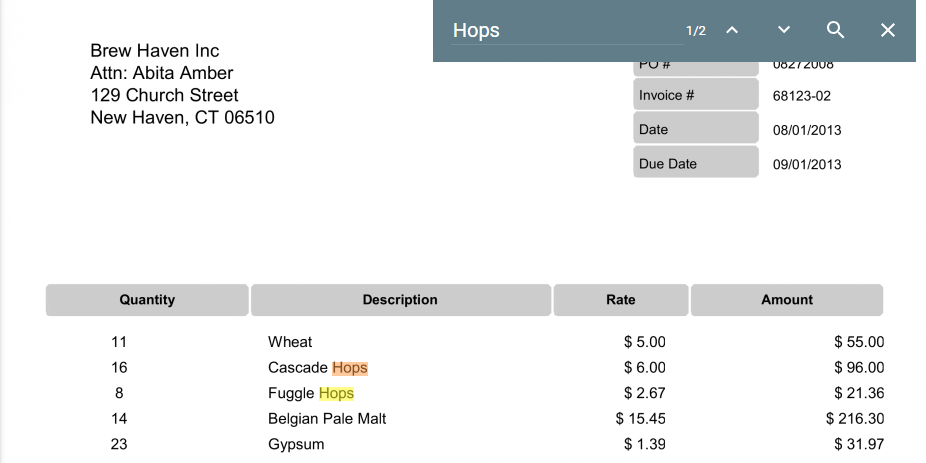Select the yellow highlighted Hops match
The width and height of the screenshot is (926, 463).
tap(337, 393)
